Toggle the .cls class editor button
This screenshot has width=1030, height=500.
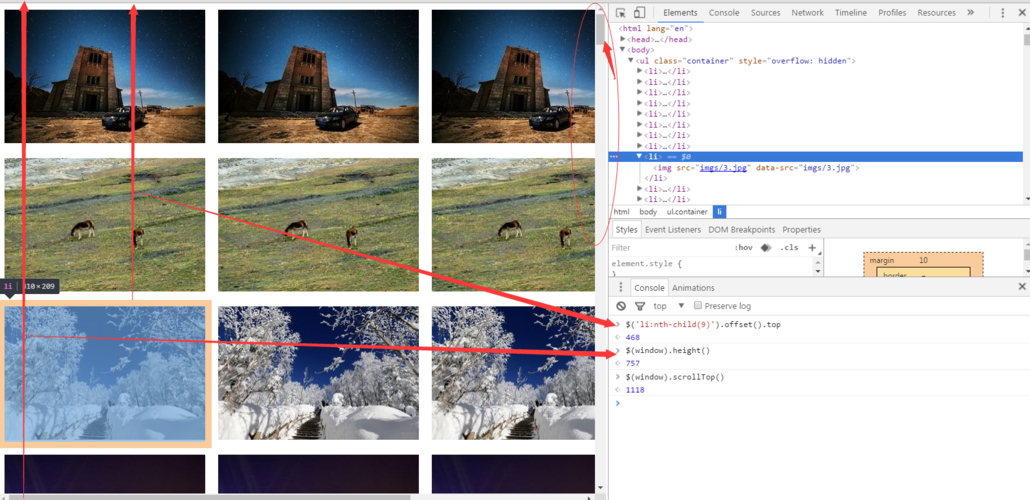[789, 248]
